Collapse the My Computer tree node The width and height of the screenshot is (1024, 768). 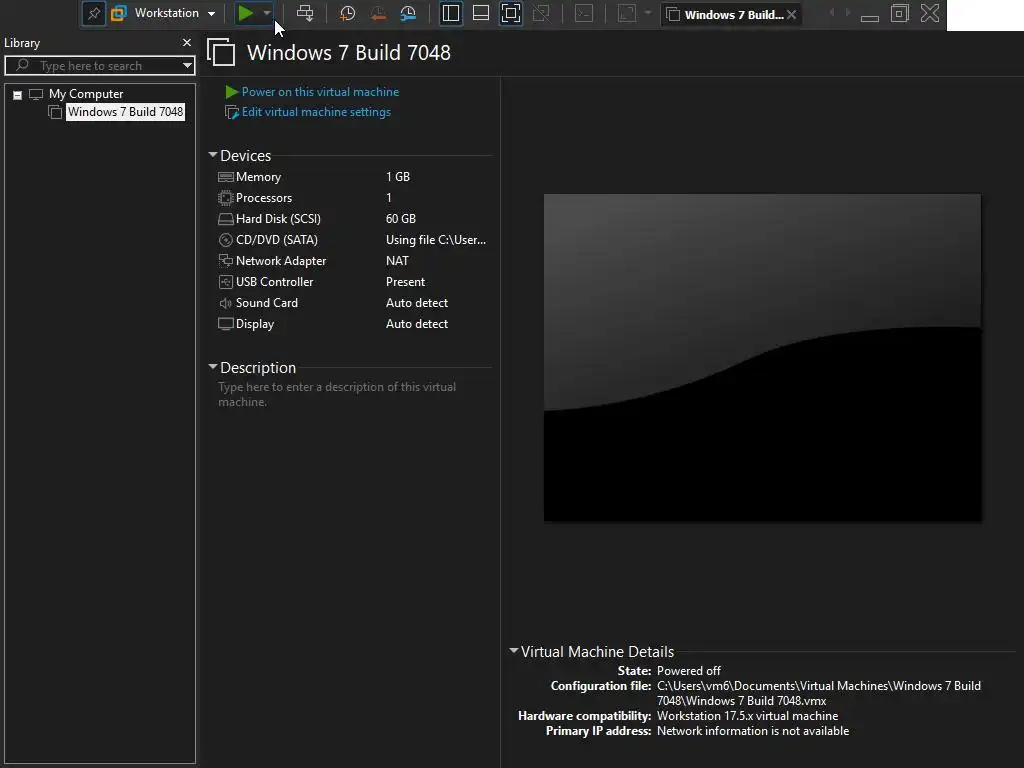(18, 95)
